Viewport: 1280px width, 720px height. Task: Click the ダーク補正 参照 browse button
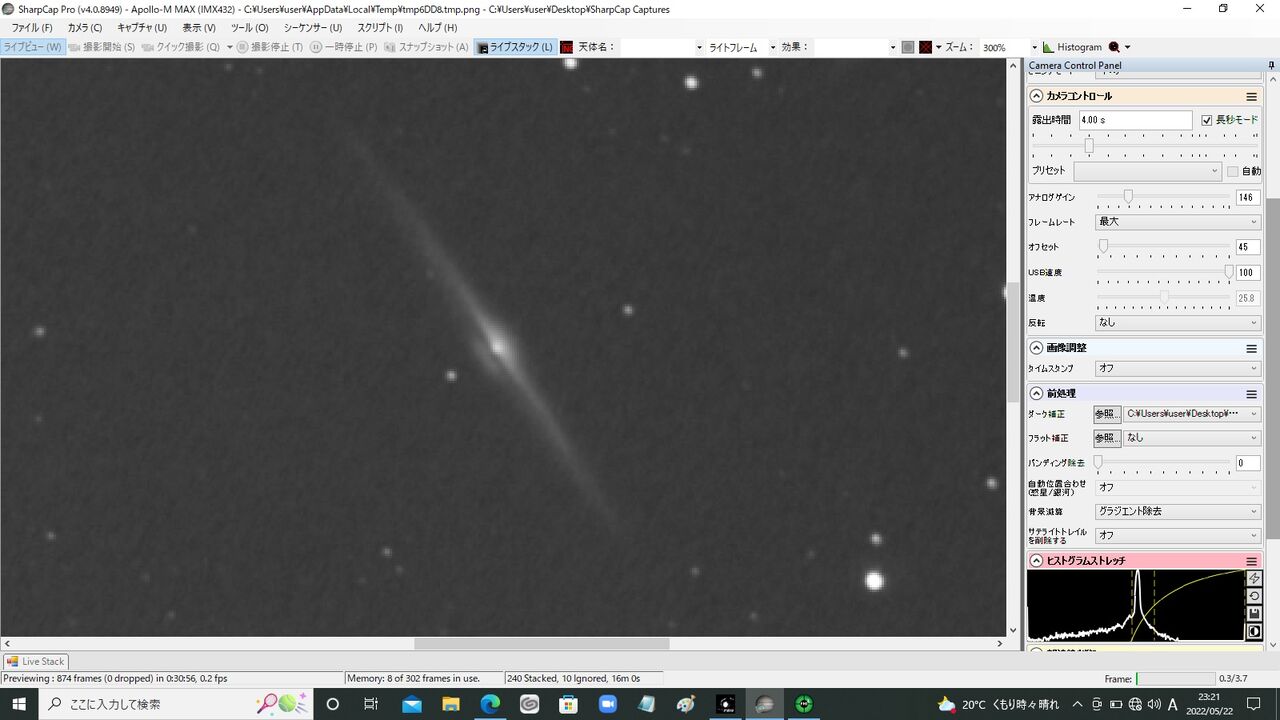pos(1106,413)
